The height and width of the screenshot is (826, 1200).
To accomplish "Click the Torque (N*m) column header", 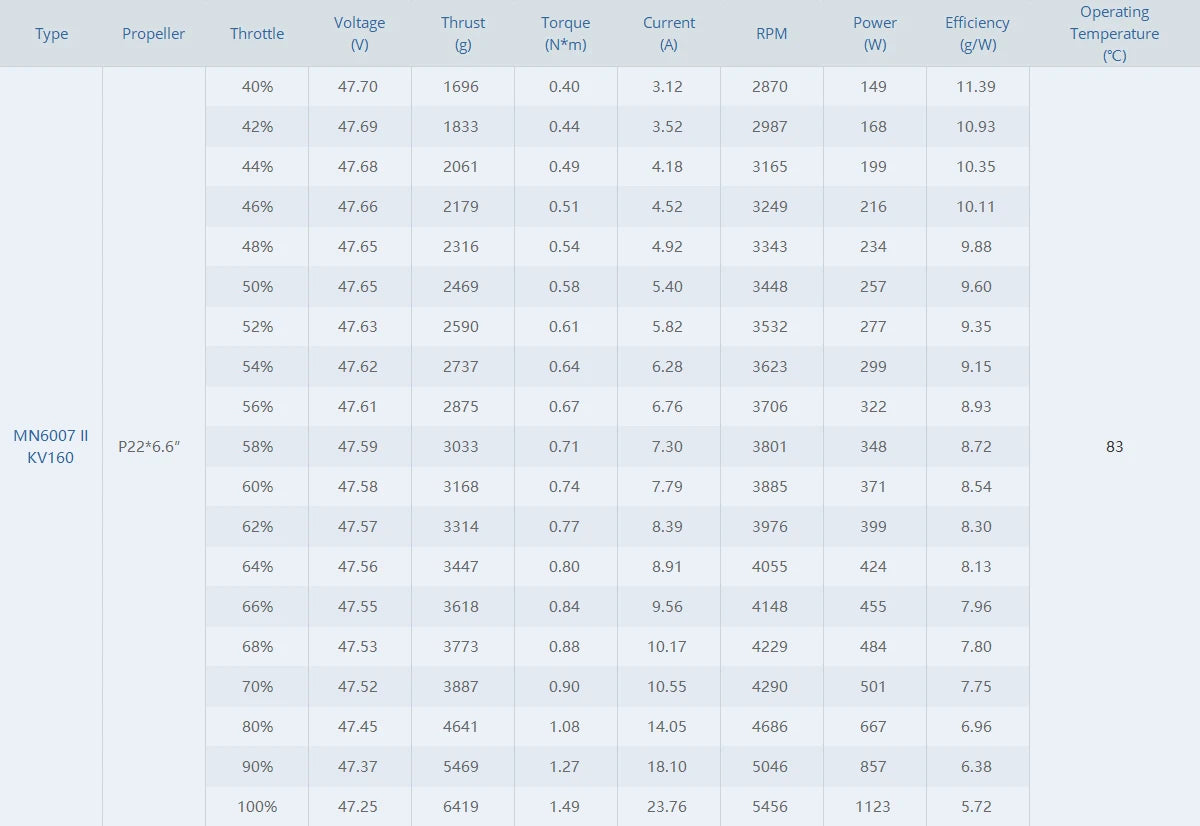I will [565, 34].
